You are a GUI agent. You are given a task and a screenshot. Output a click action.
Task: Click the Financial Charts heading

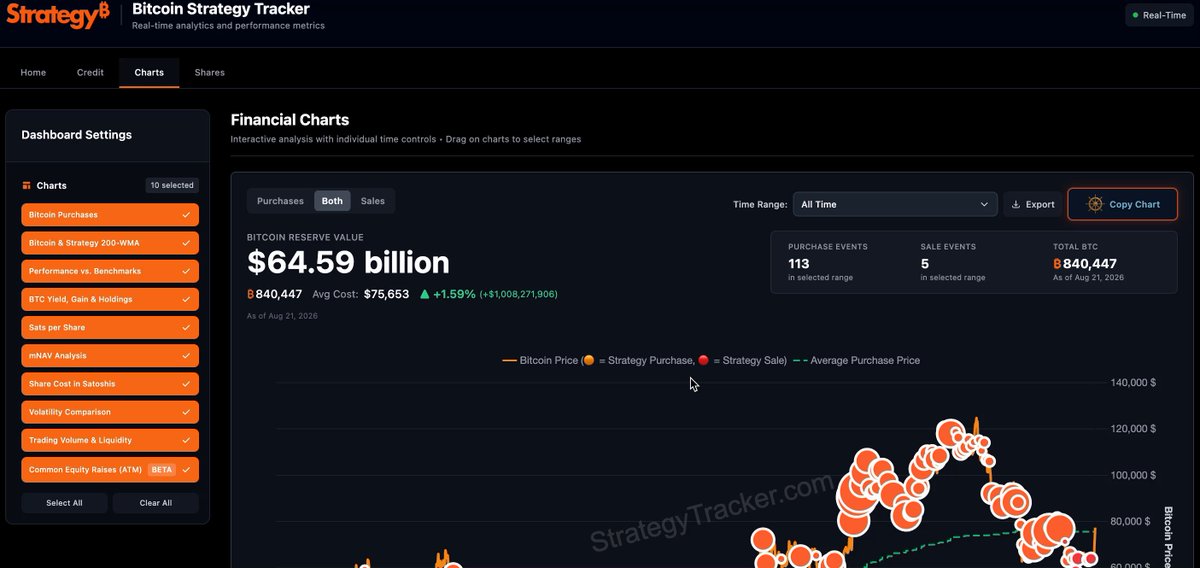(290, 120)
